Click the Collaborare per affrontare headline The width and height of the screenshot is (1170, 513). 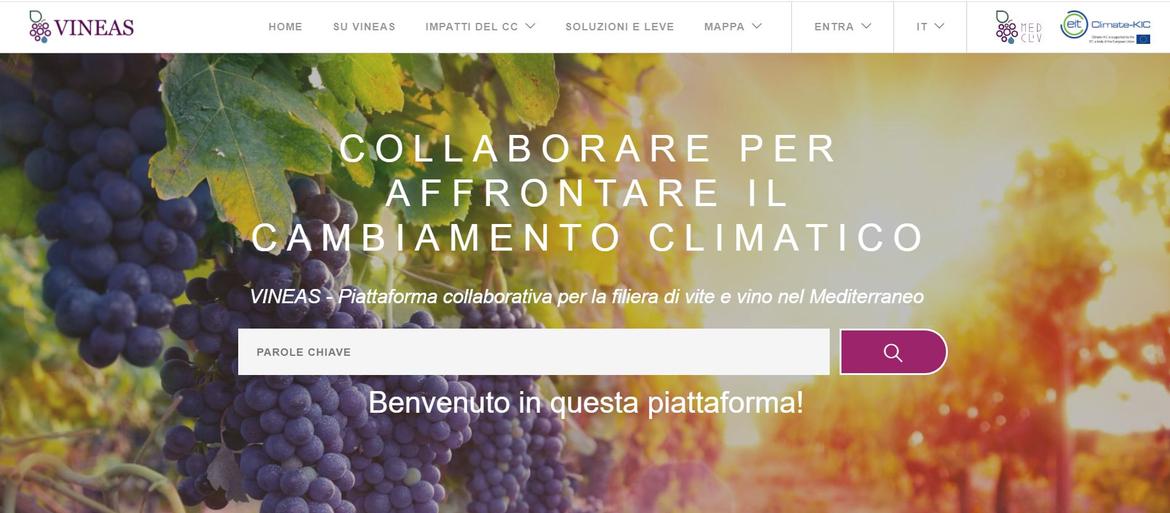click(587, 192)
